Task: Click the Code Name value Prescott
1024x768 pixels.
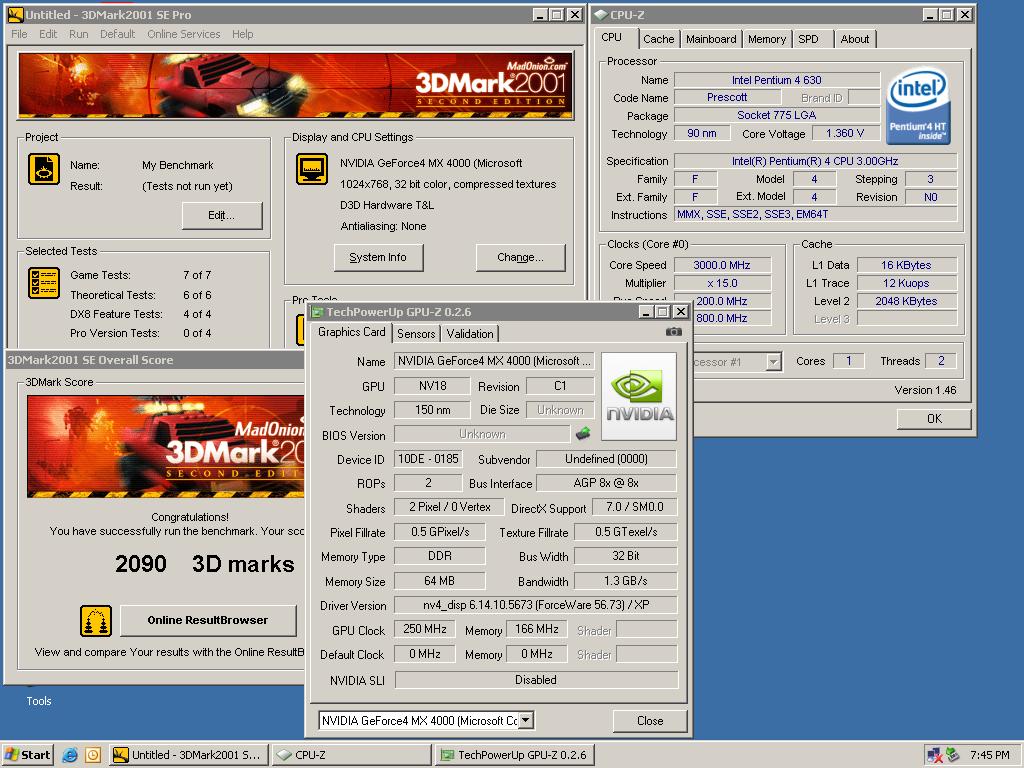Action: (727, 97)
